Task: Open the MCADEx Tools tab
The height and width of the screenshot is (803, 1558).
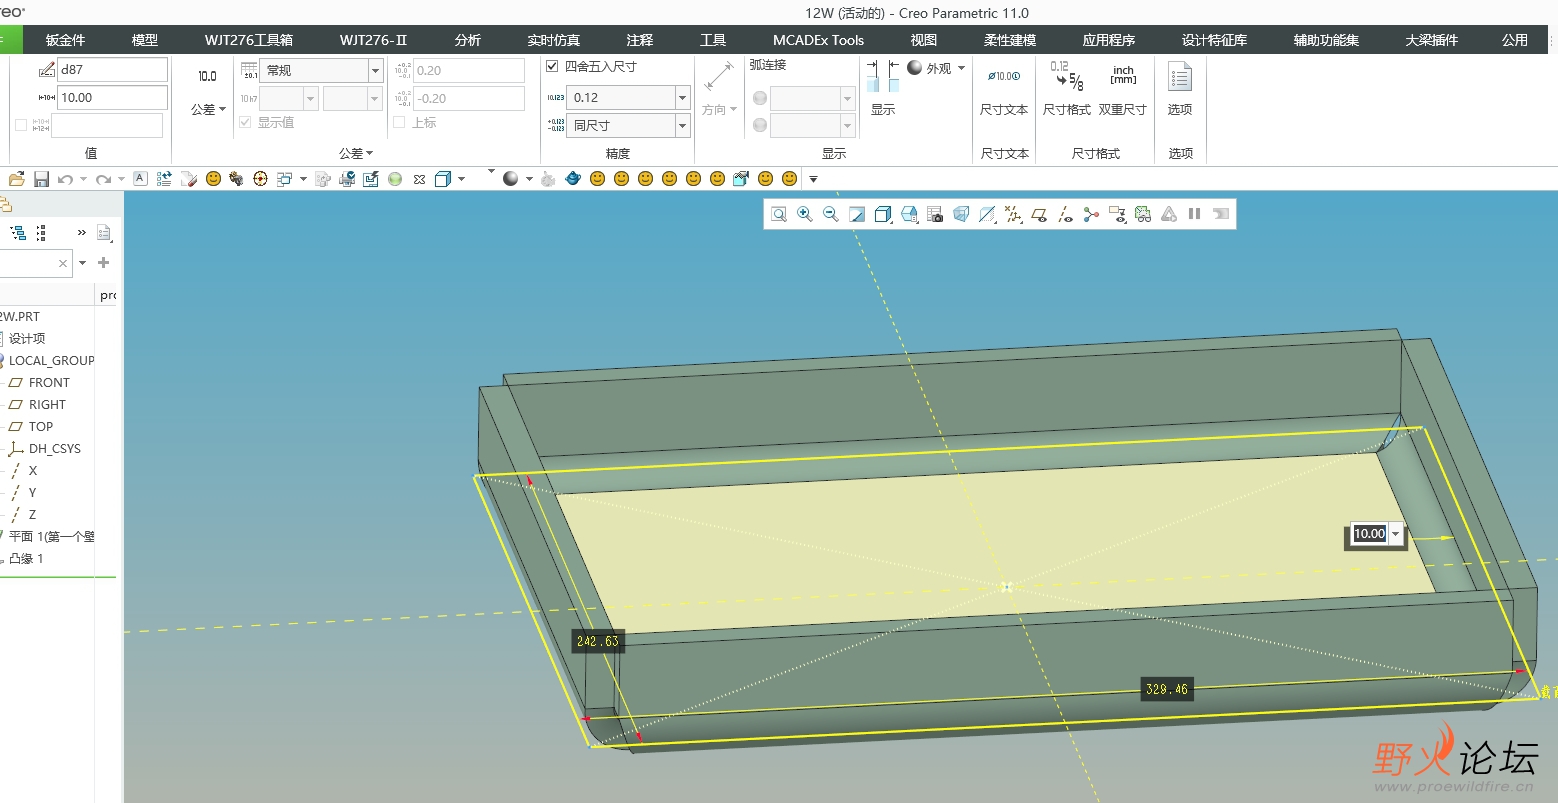Action: pos(818,40)
